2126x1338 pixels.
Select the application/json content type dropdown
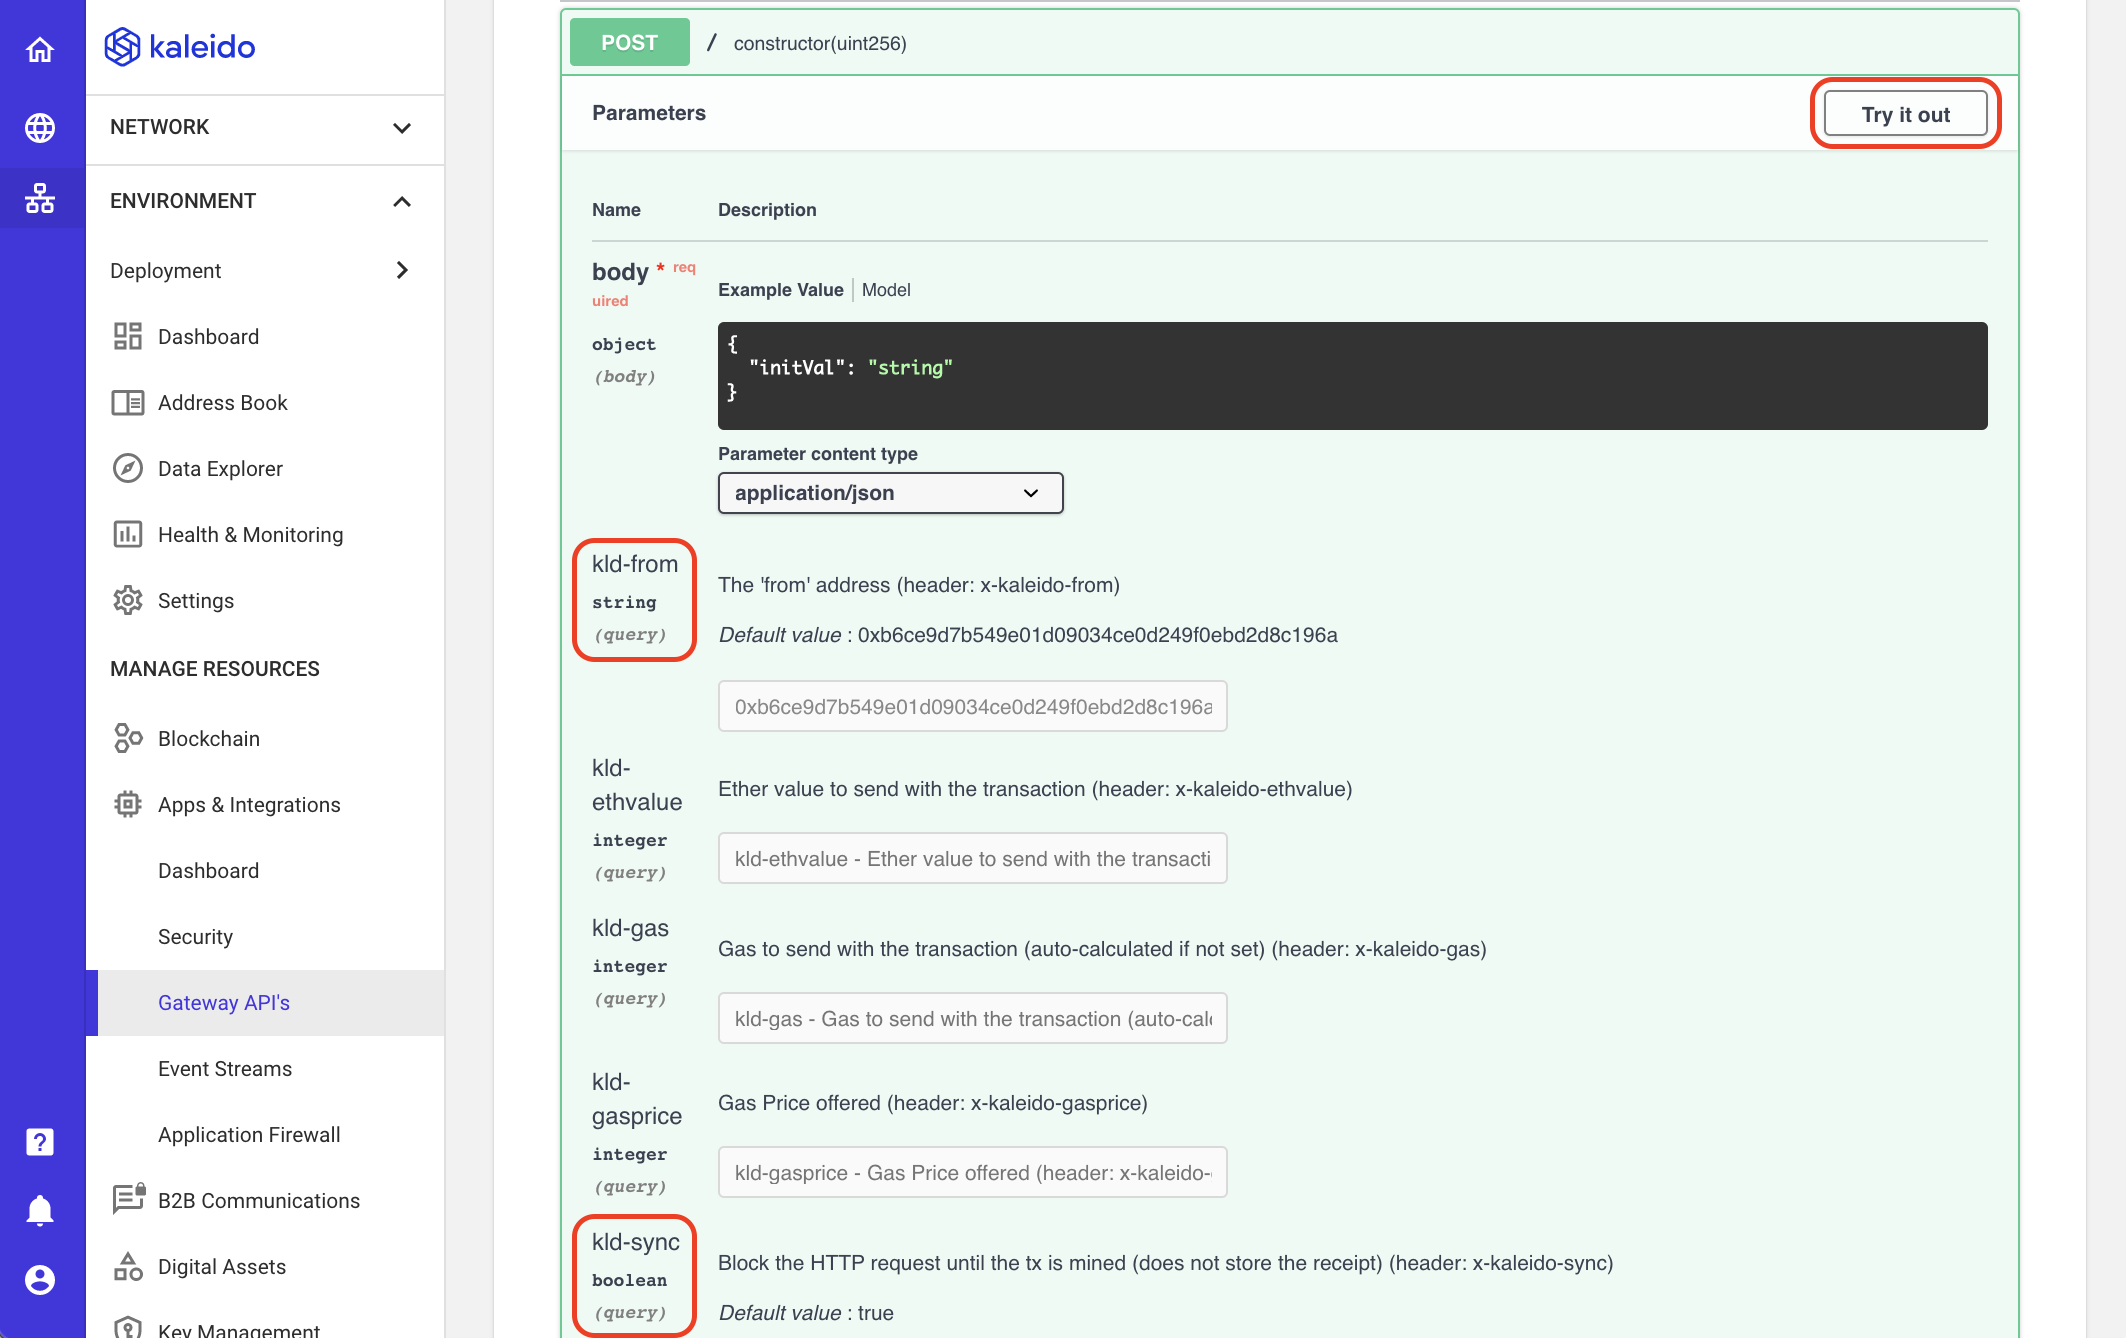pos(891,492)
